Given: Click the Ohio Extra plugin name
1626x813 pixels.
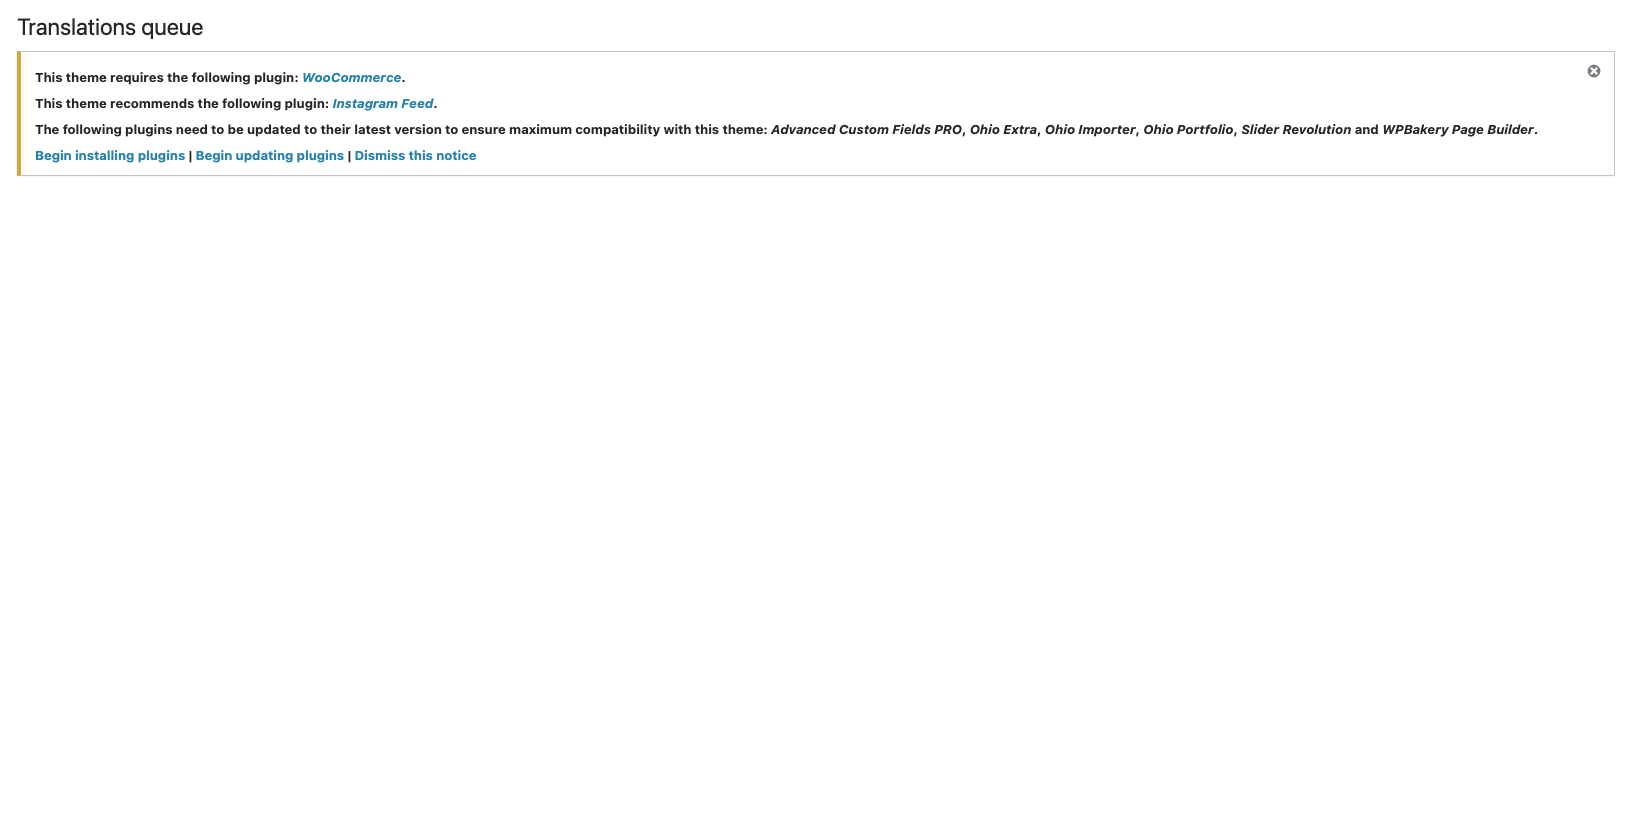Looking at the screenshot, I should coord(1003,130).
